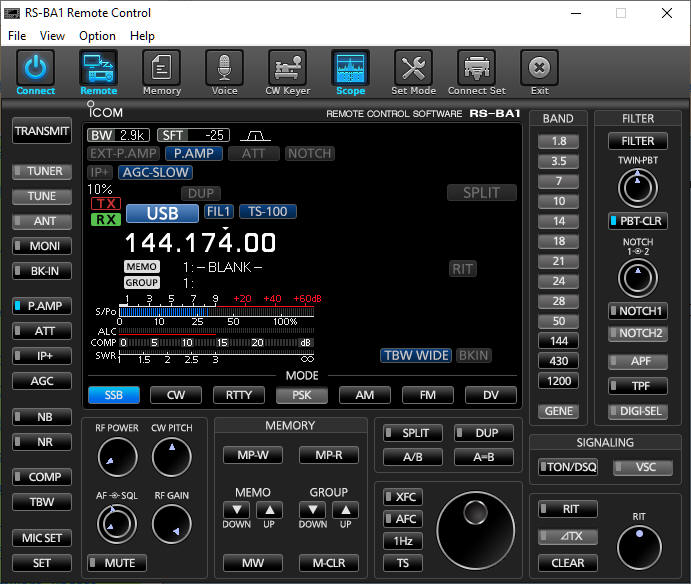This screenshot has width=691, height=584.
Task: Click the FILTER button in Filter panel
Action: (638, 141)
